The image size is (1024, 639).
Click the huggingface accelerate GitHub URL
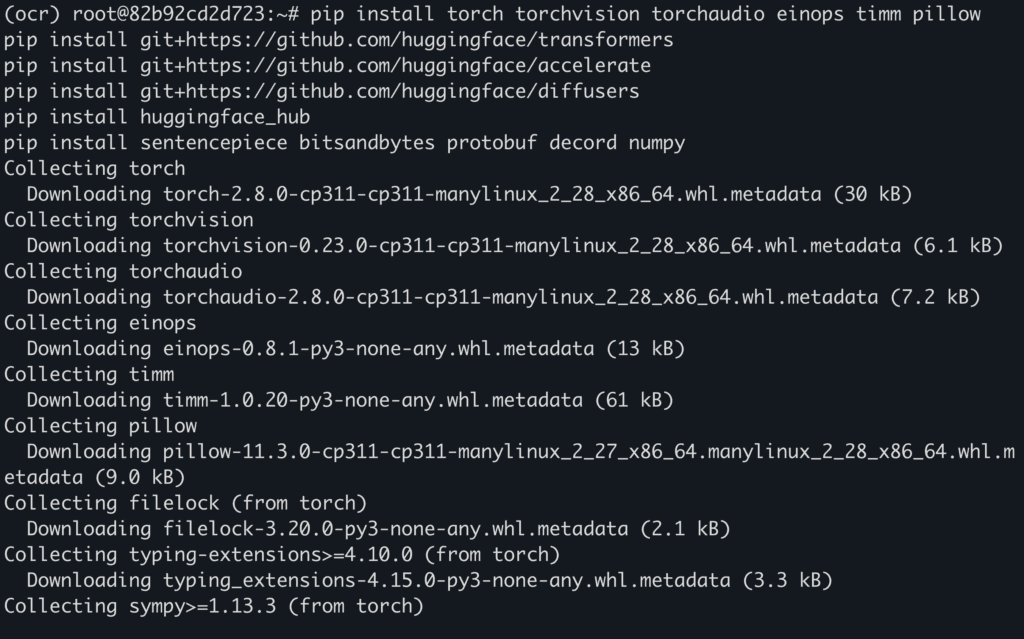coord(390,65)
